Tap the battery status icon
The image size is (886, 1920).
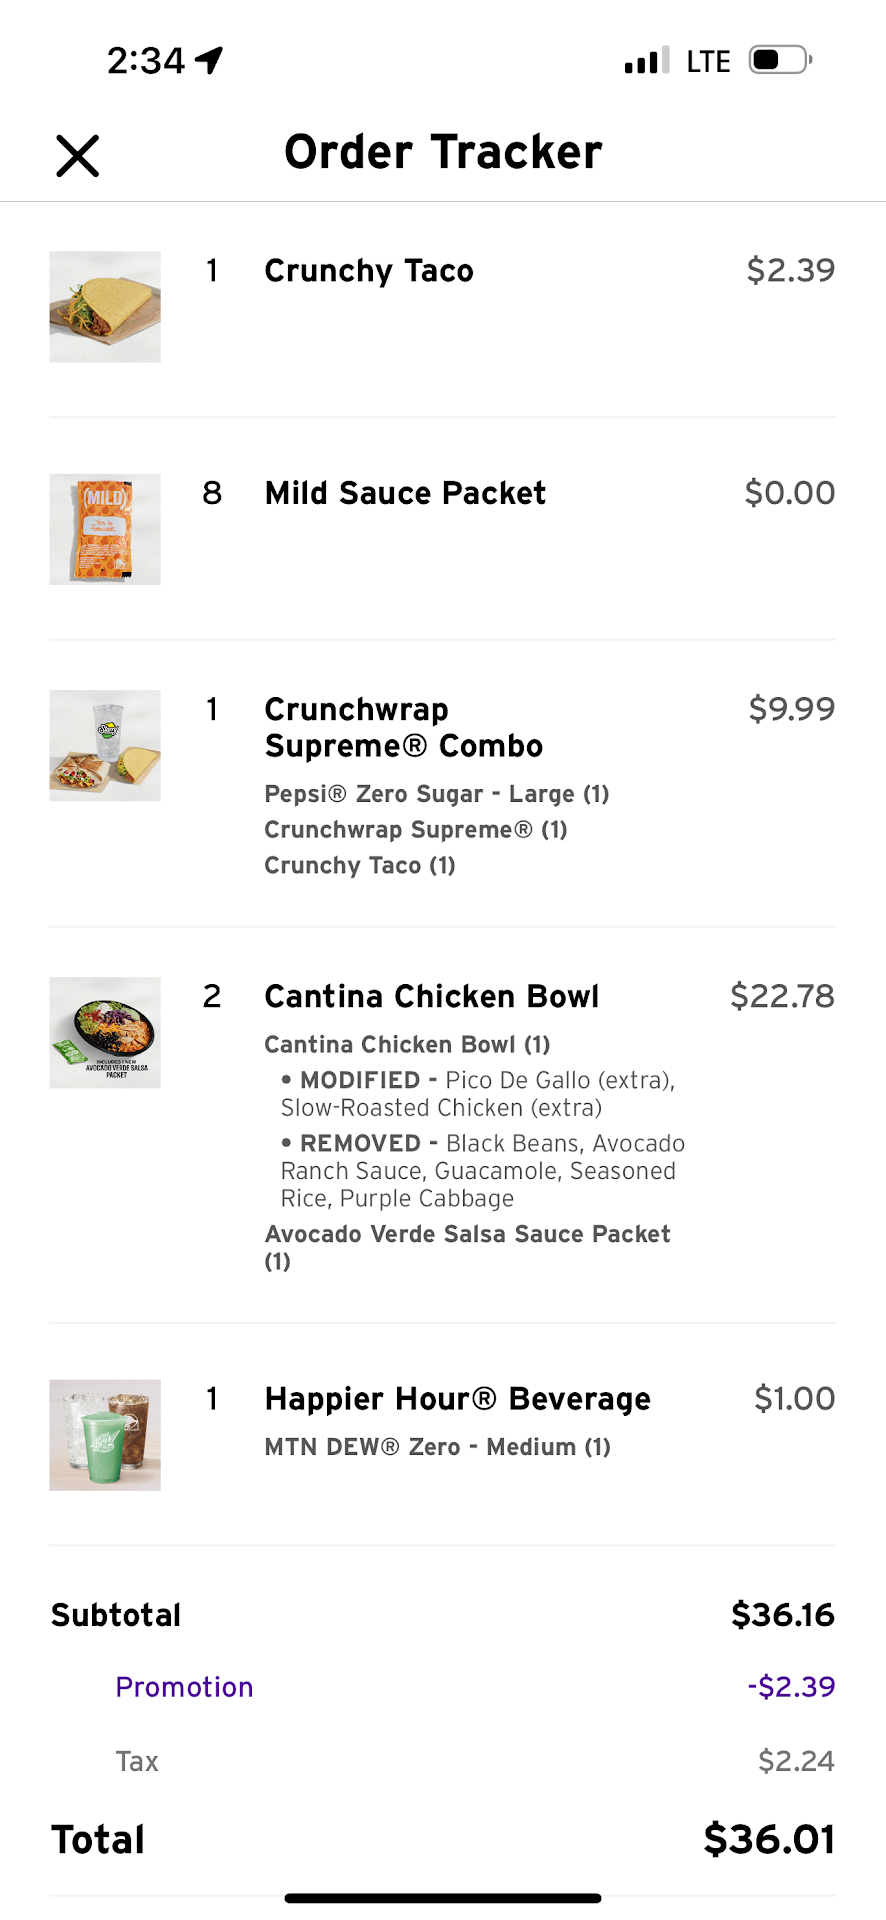click(x=781, y=60)
